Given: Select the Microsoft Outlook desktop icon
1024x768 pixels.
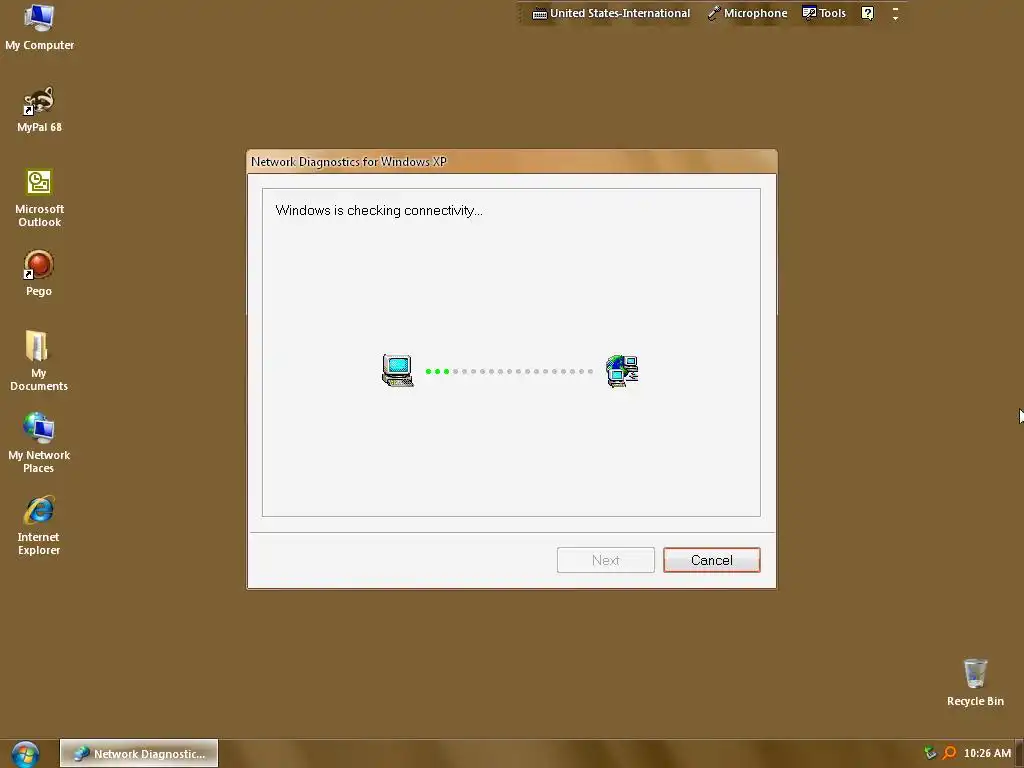Looking at the screenshot, I should tap(39, 198).
